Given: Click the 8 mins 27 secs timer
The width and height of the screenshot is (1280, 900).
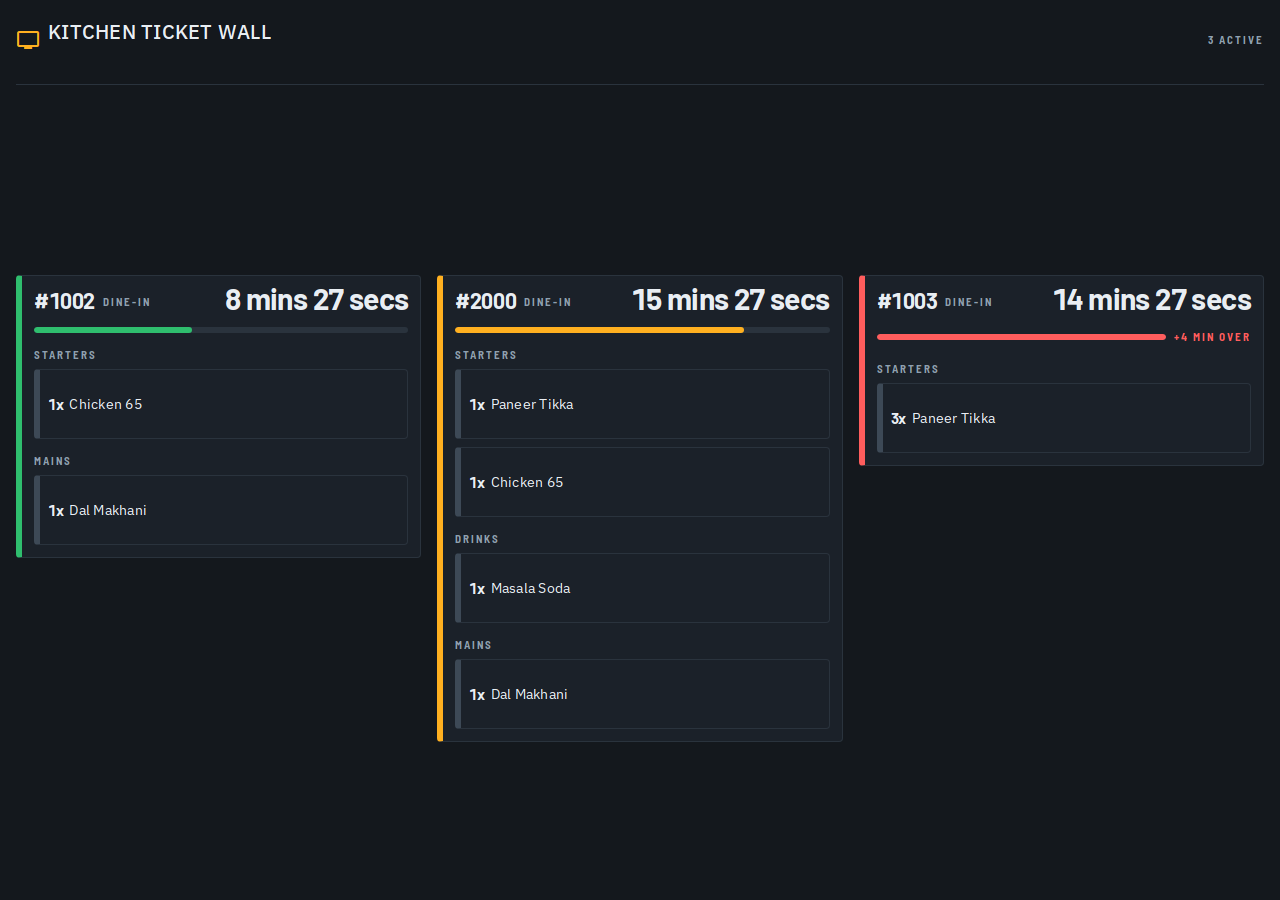Looking at the screenshot, I should click(317, 300).
